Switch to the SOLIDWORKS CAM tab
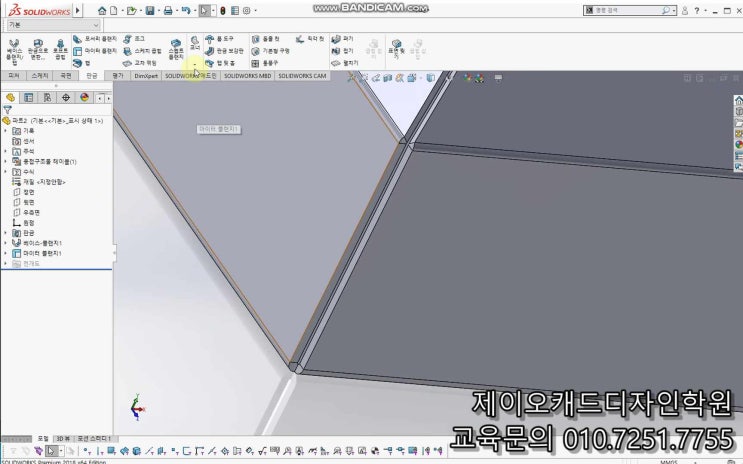The height and width of the screenshot is (464, 743). click(x=302, y=76)
